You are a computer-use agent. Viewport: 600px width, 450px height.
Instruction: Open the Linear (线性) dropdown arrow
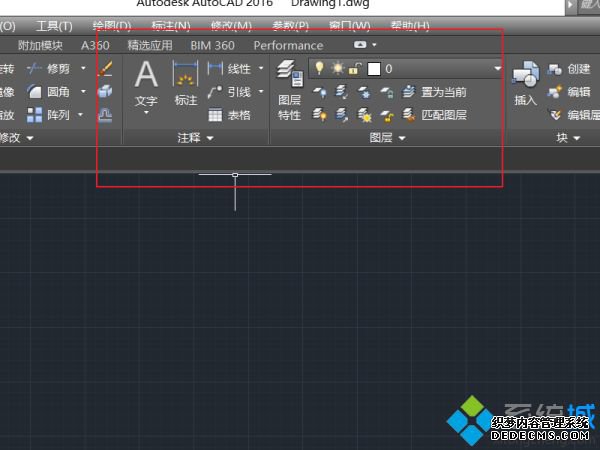pos(261,68)
